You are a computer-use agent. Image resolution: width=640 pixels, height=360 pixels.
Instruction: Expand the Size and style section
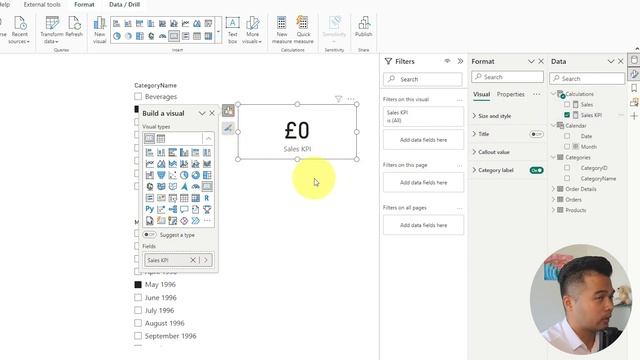point(474,116)
